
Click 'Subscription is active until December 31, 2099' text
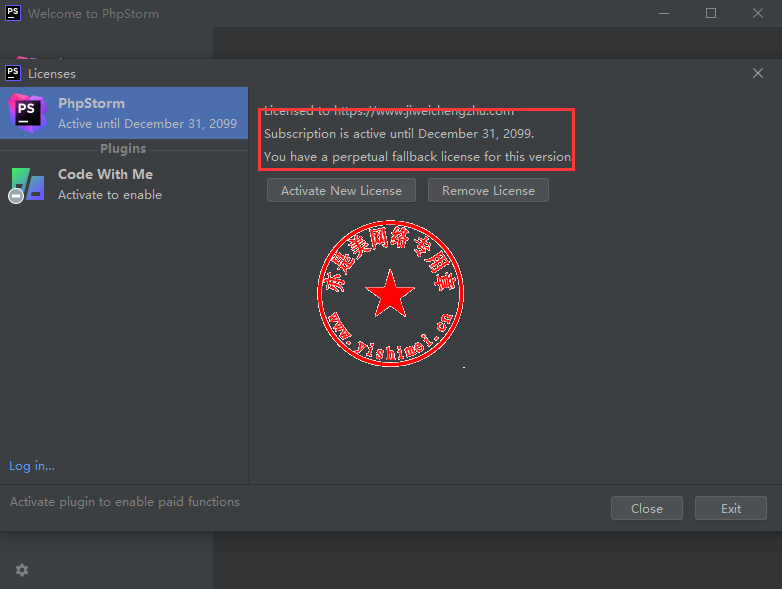coord(399,134)
